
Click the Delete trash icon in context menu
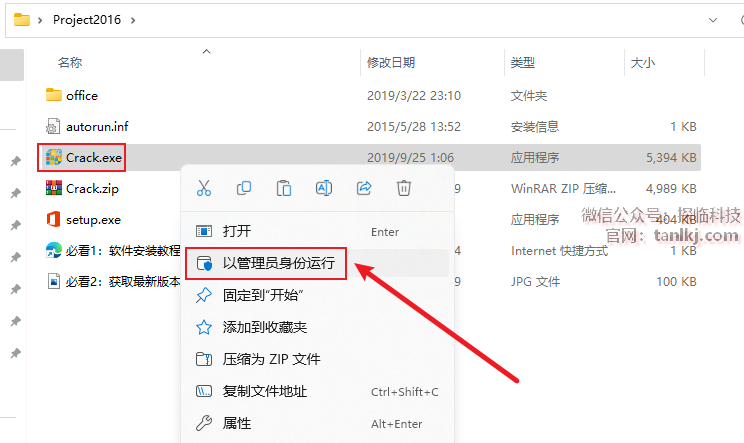coord(404,188)
